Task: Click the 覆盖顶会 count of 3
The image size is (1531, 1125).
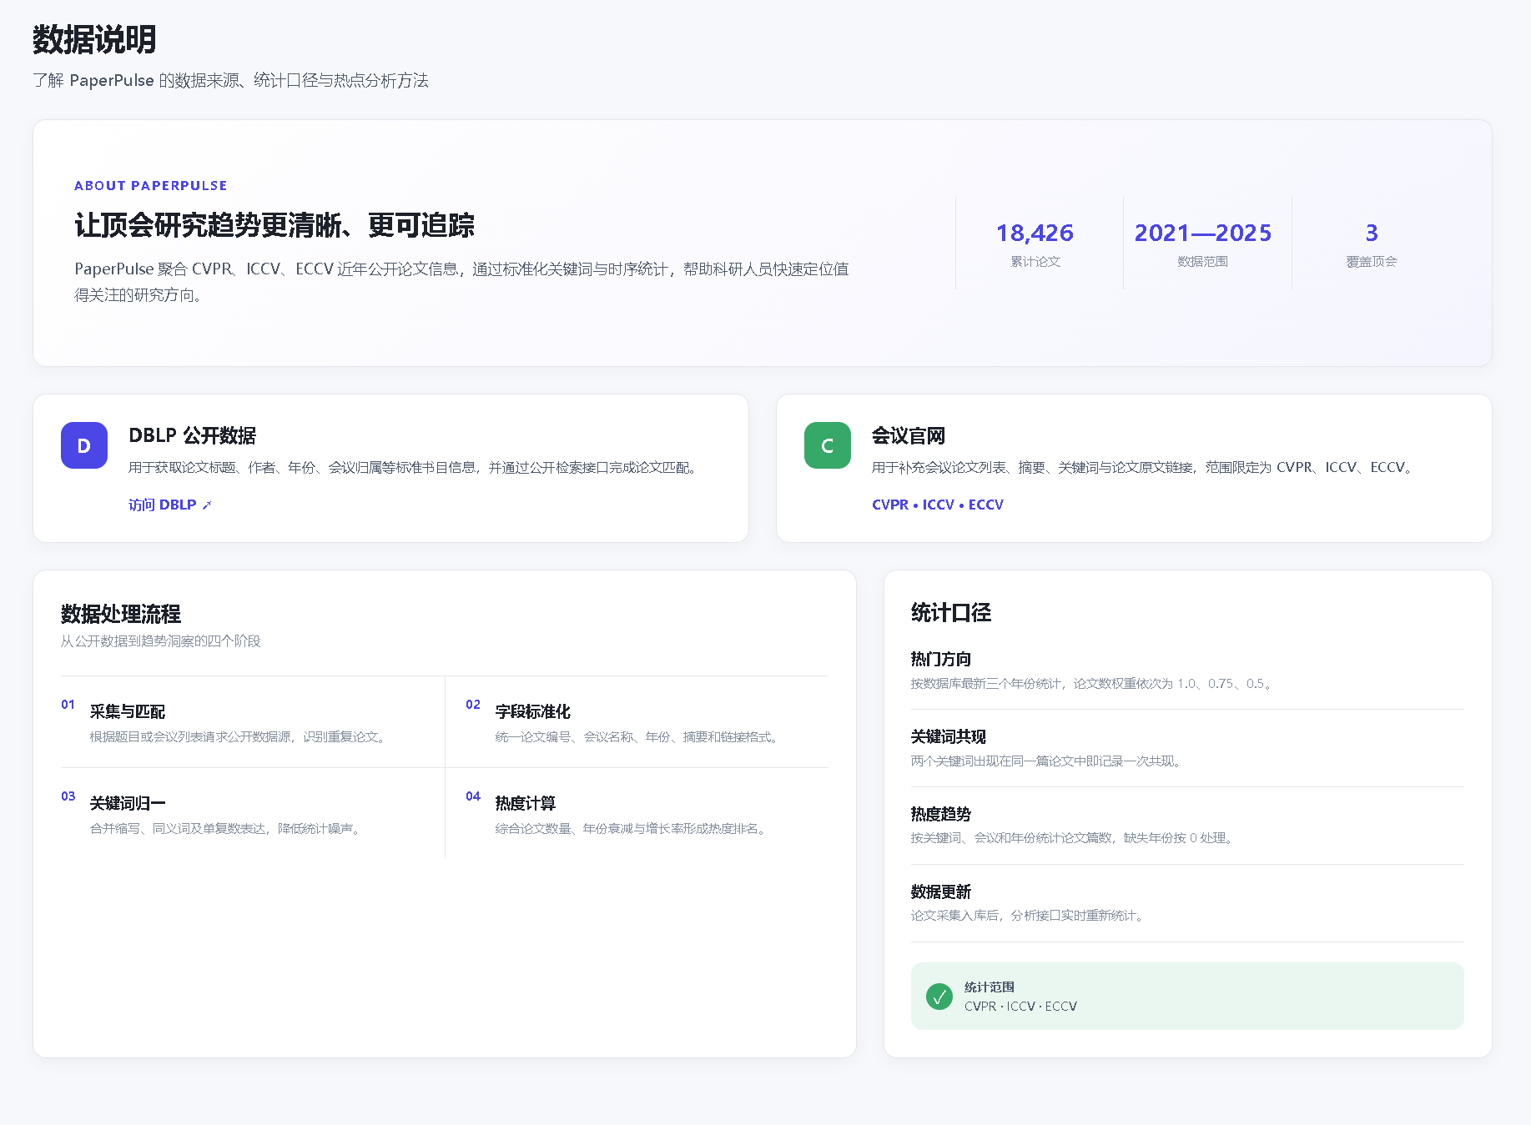Action: [1372, 233]
